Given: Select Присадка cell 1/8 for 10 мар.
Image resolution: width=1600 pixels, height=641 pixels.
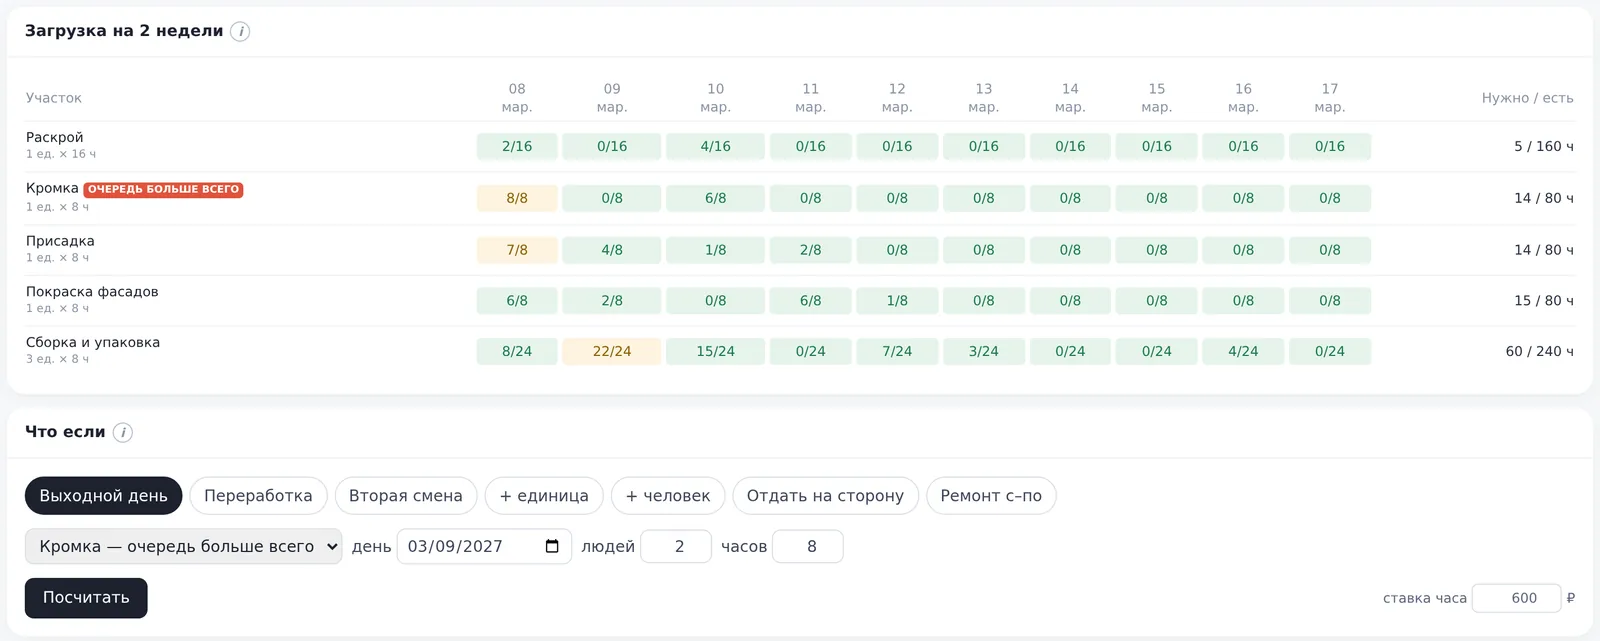Looking at the screenshot, I should (x=715, y=250).
